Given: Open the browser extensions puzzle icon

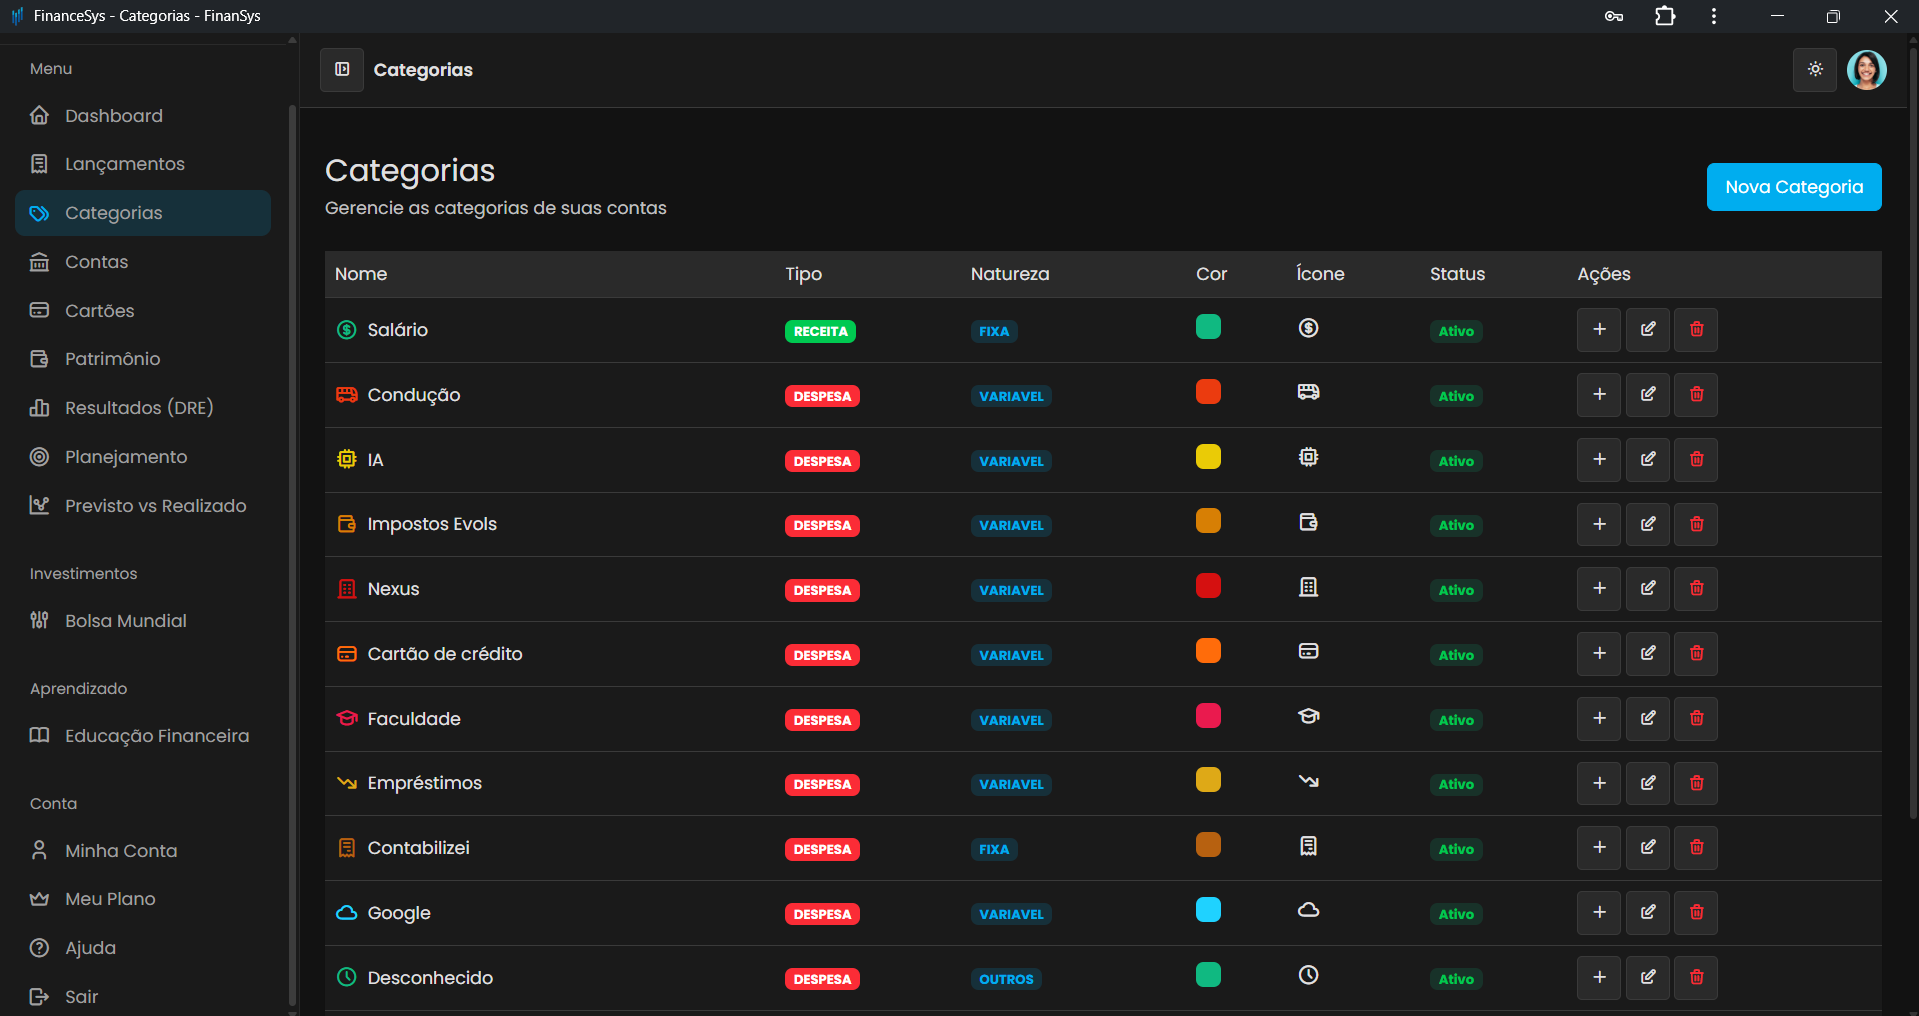Looking at the screenshot, I should tap(1665, 16).
